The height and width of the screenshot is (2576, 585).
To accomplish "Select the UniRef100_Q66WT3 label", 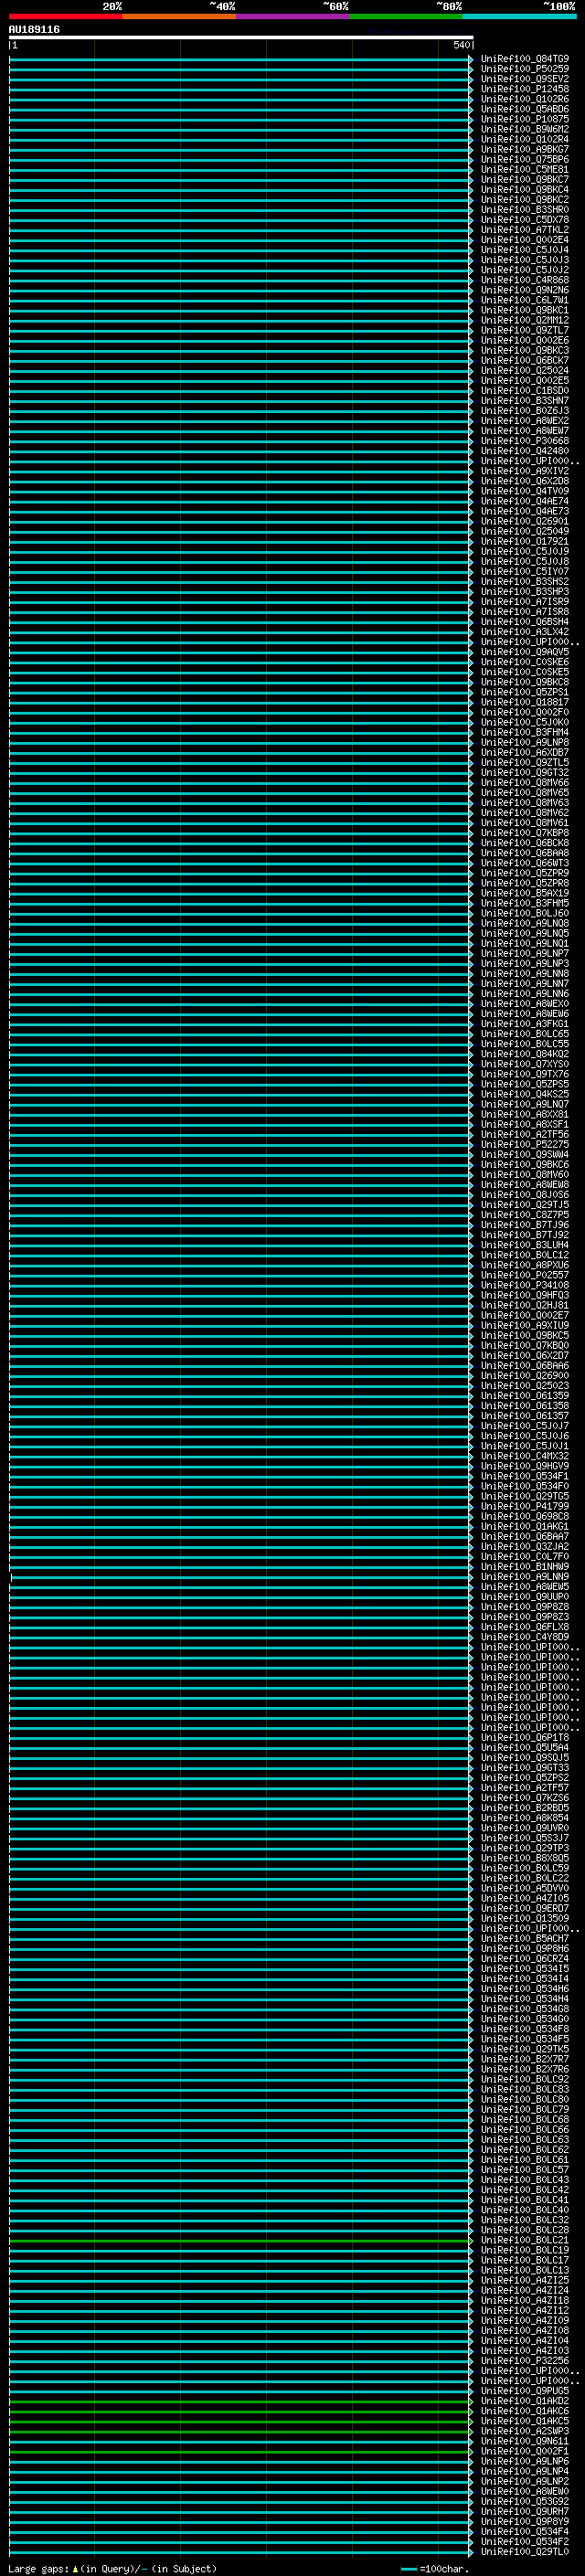I will coord(525,863).
